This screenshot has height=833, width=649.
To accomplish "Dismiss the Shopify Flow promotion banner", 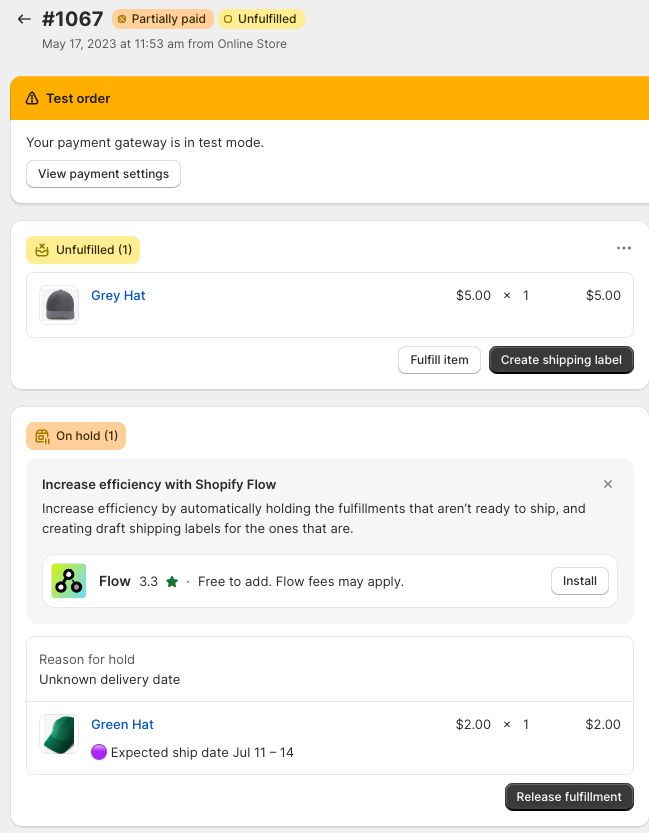I will tap(608, 484).
